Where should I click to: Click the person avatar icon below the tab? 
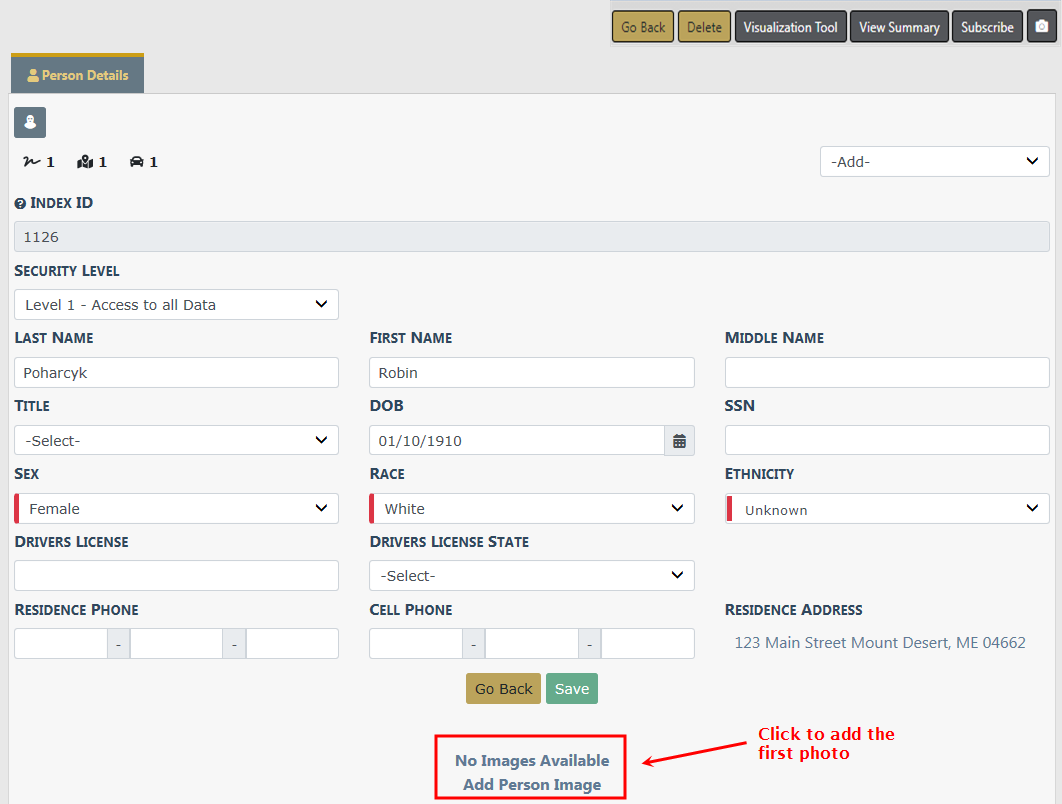pyautogui.click(x=30, y=123)
